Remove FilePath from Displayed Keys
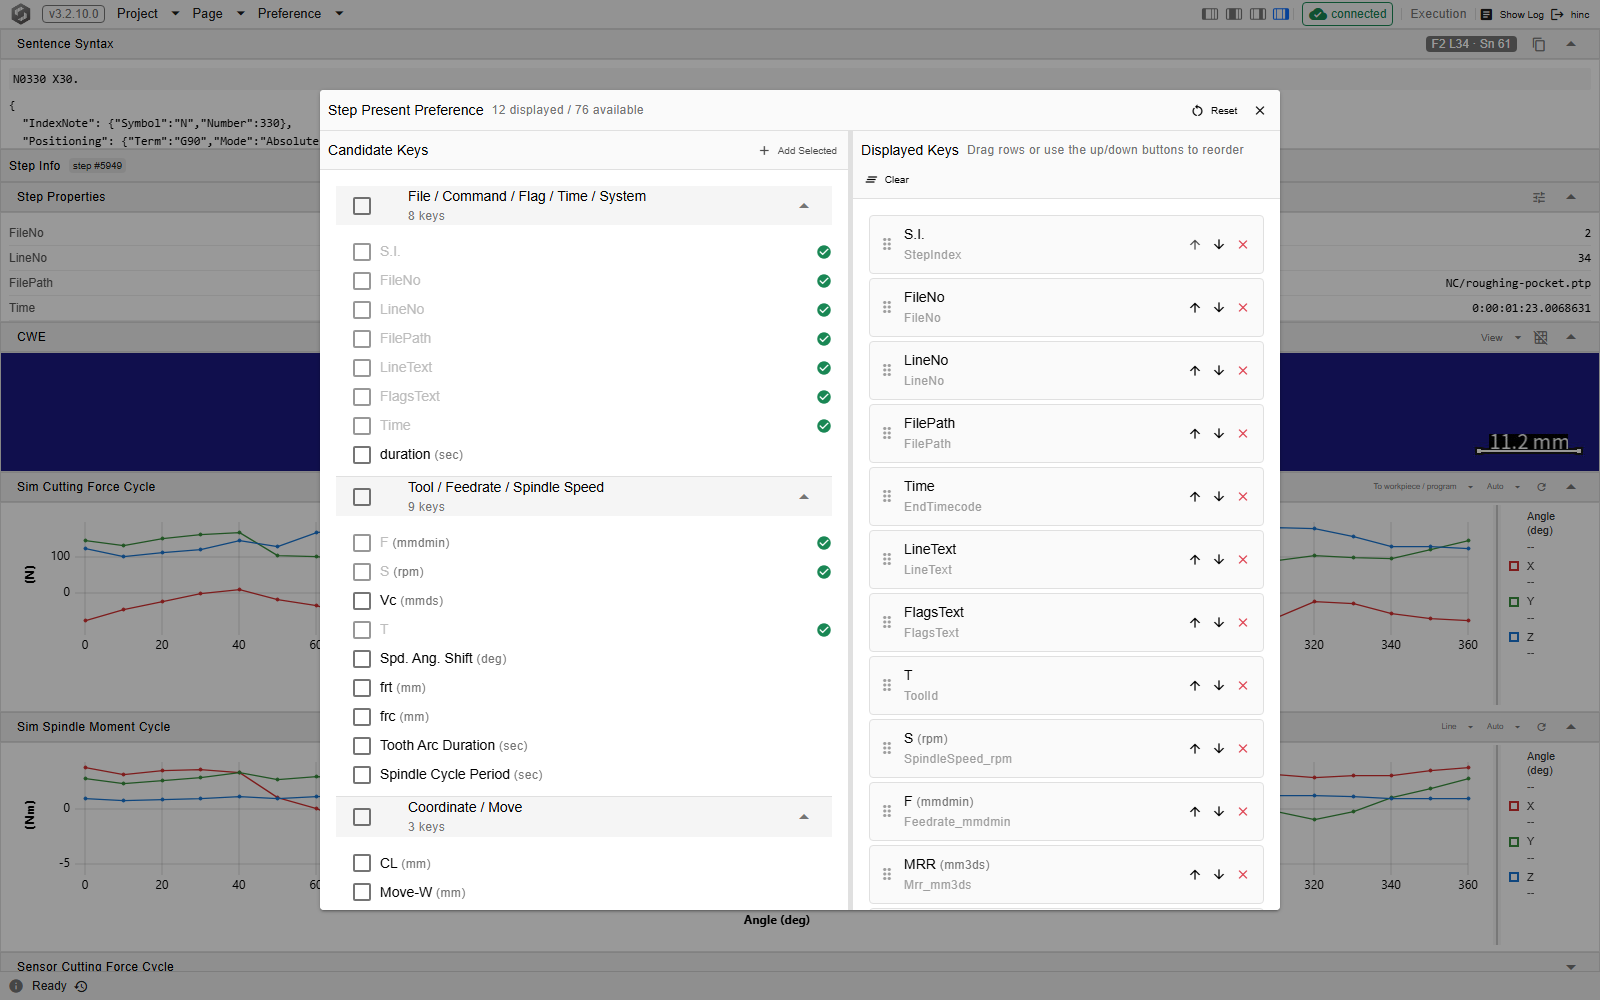1600x1000 pixels. 1243,434
